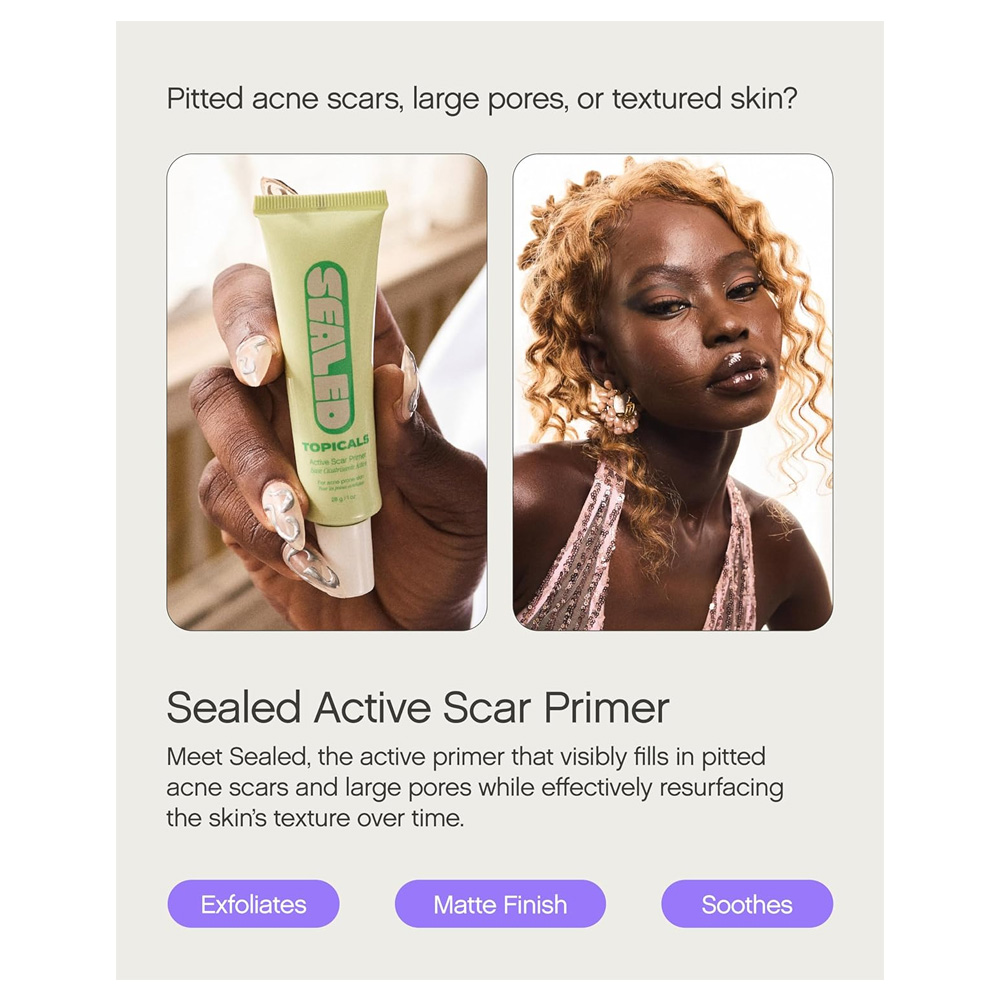Click the thumbnail with chrome nail art
Image resolution: width=1000 pixels, height=1000 pixels.
pos(256,359)
